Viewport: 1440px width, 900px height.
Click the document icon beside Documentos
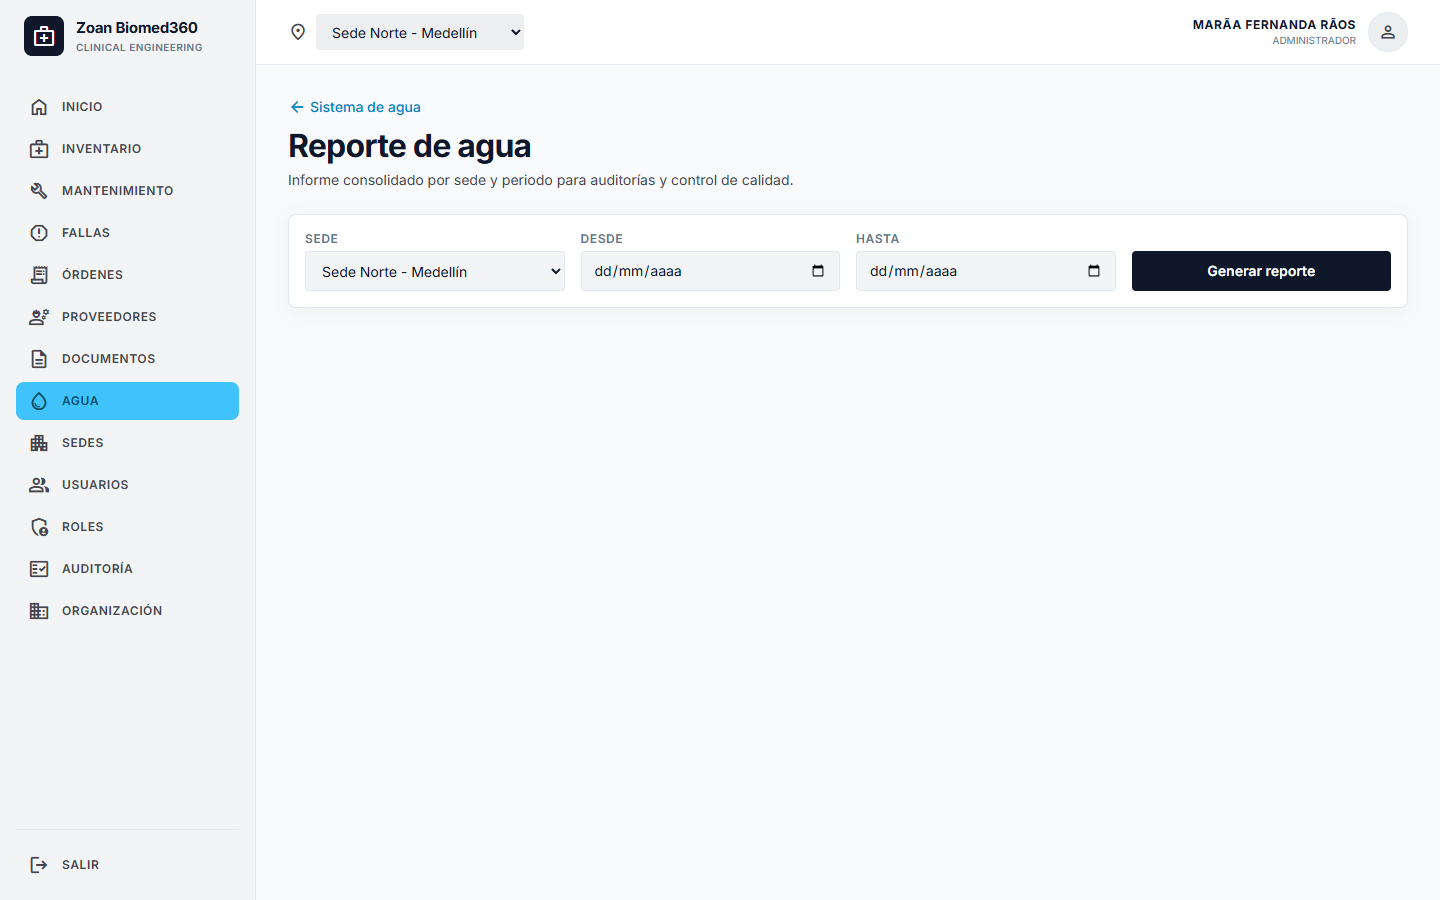click(39, 359)
